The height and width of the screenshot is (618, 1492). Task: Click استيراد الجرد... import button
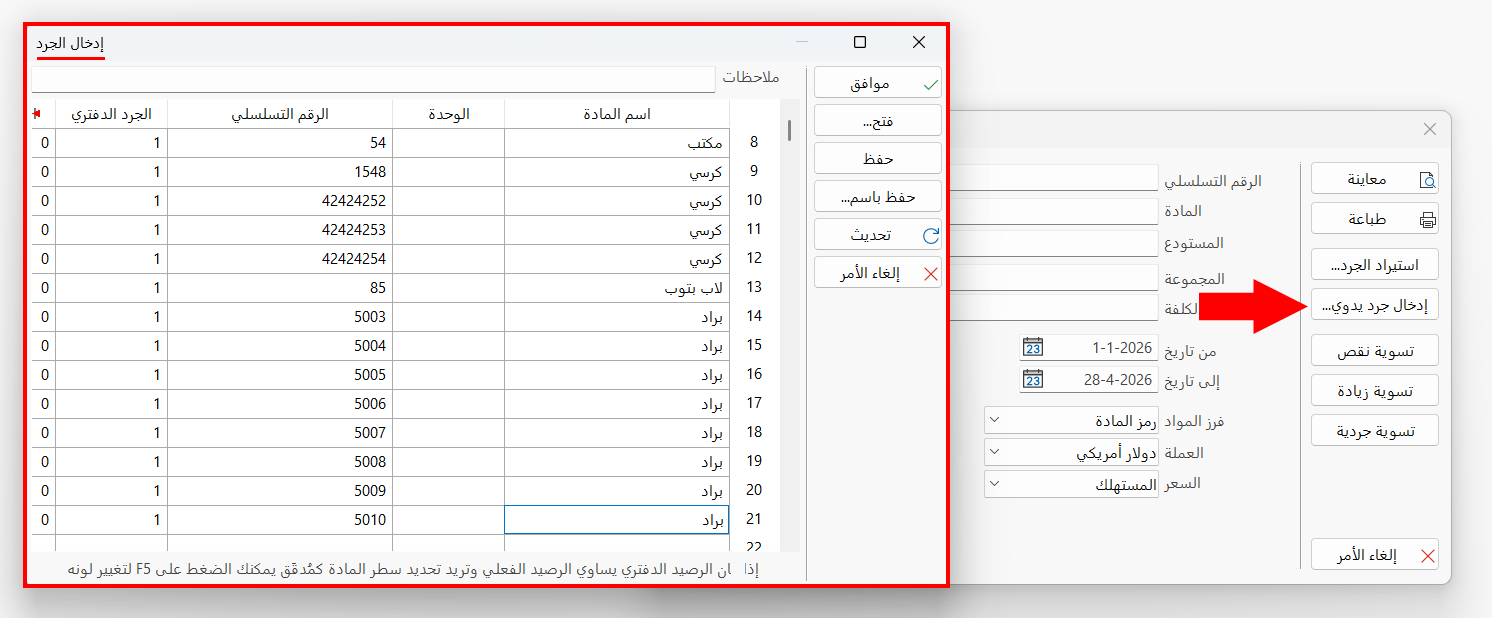point(1375,264)
